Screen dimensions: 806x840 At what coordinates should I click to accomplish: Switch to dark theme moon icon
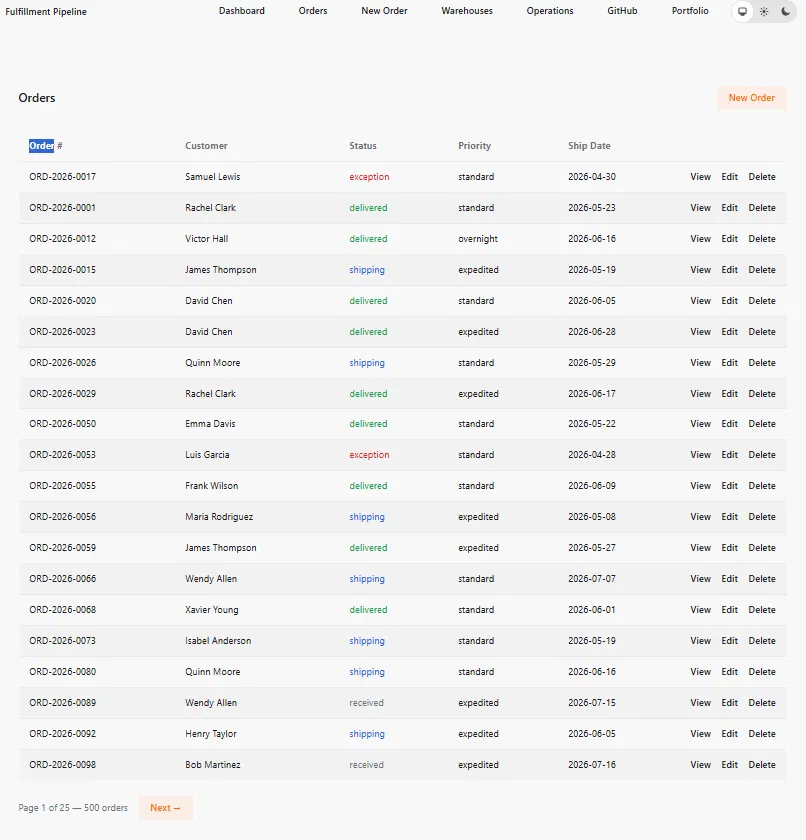(x=785, y=11)
